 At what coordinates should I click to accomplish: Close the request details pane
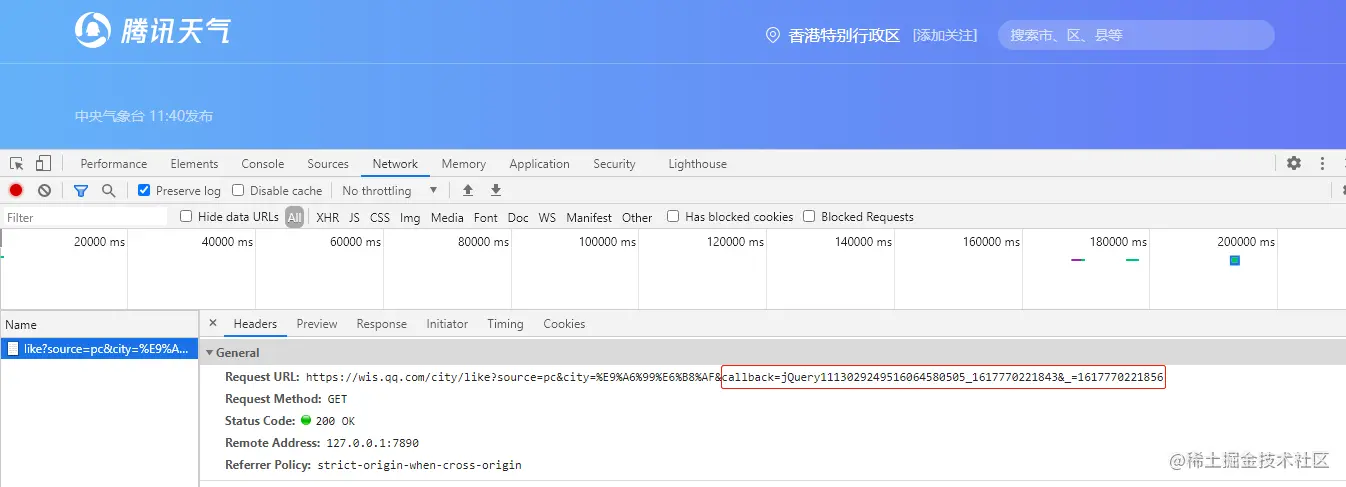pos(212,323)
